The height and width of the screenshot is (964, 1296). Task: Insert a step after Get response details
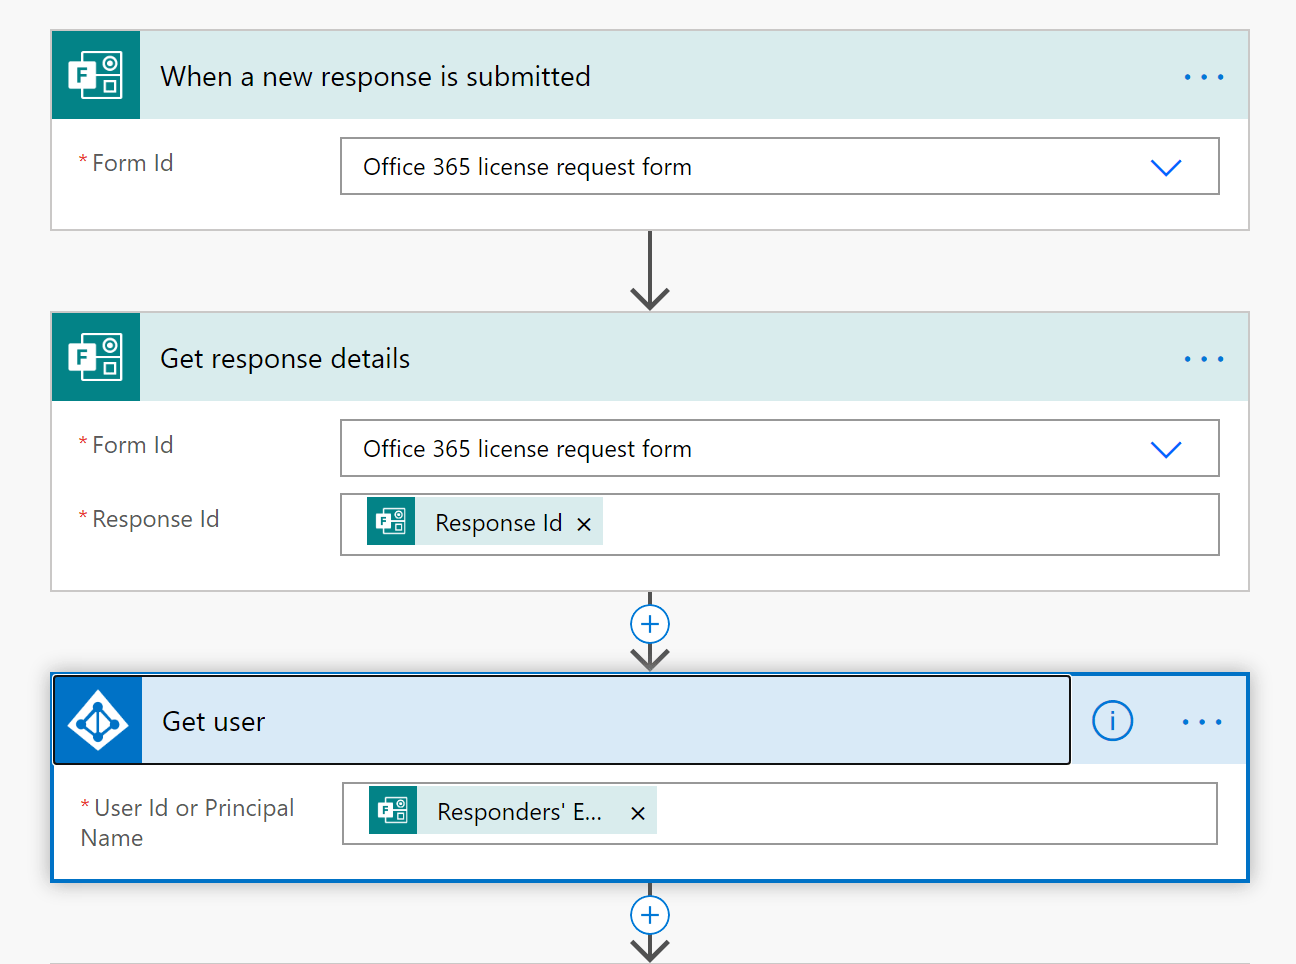(x=650, y=625)
